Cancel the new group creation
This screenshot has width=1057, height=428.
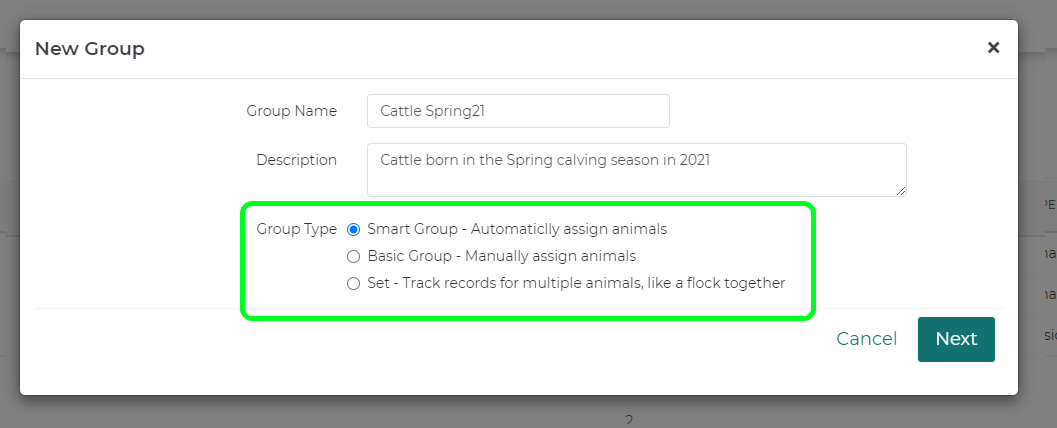point(866,339)
